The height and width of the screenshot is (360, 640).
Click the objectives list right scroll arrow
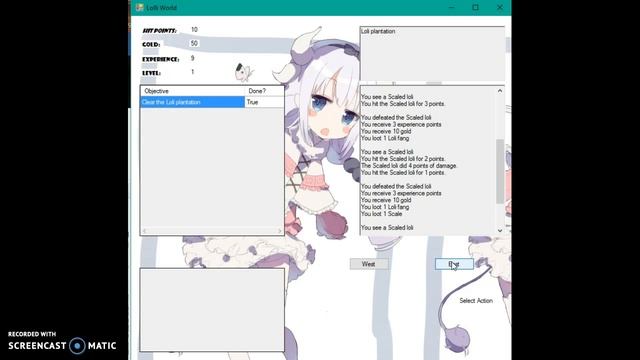[x=280, y=231]
